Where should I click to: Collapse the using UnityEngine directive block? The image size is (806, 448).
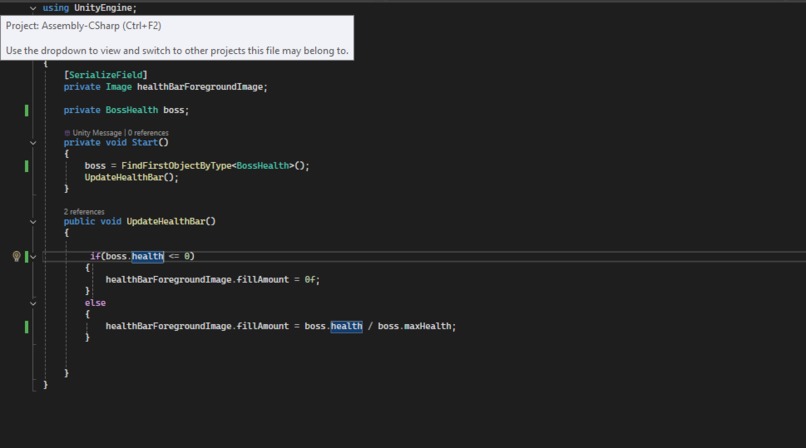click(x=33, y=8)
